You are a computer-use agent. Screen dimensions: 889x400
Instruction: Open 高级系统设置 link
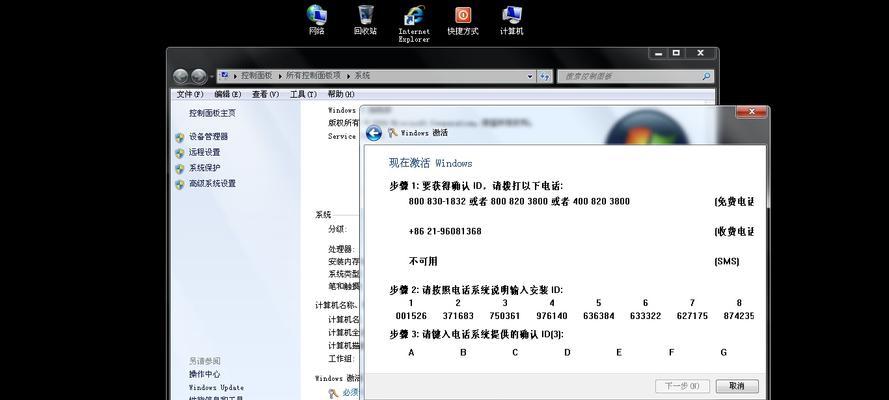point(212,184)
